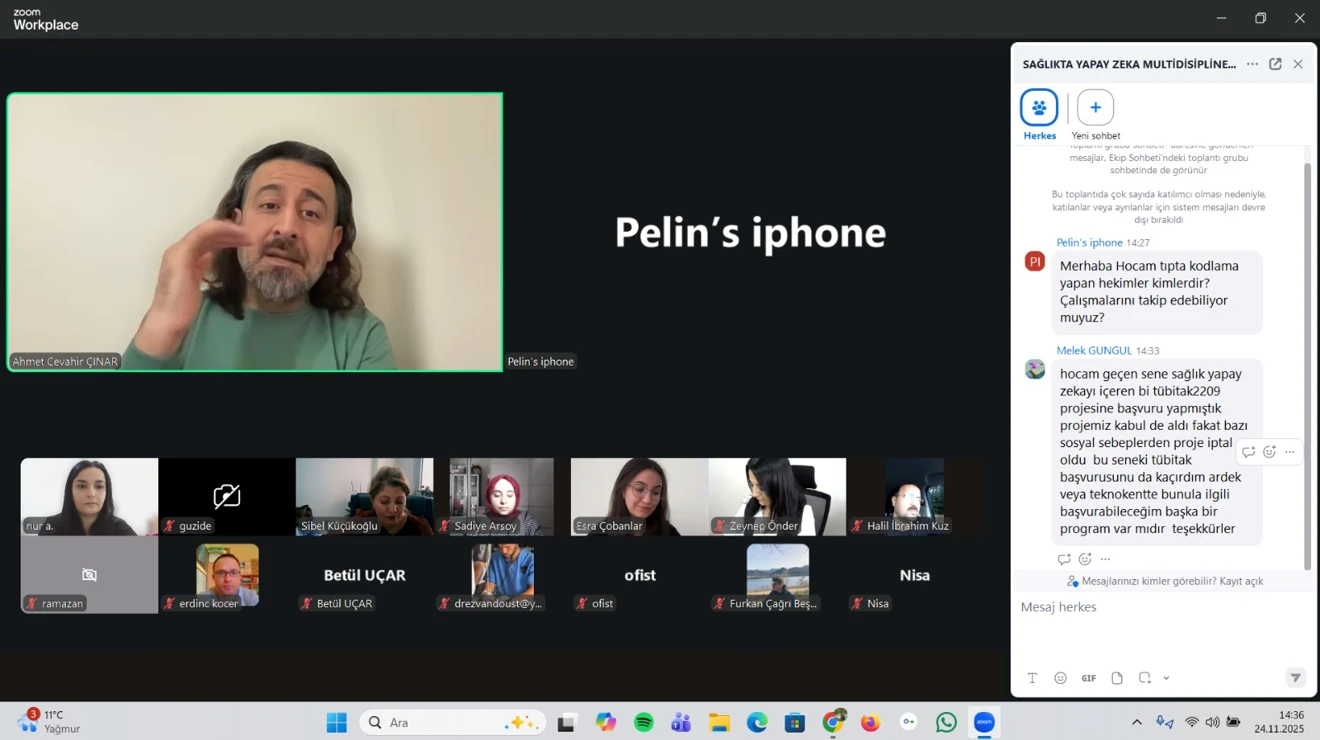Open WhatsApp from the Windows taskbar
Image resolution: width=1320 pixels, height=740 pixels.
point(946,722)
